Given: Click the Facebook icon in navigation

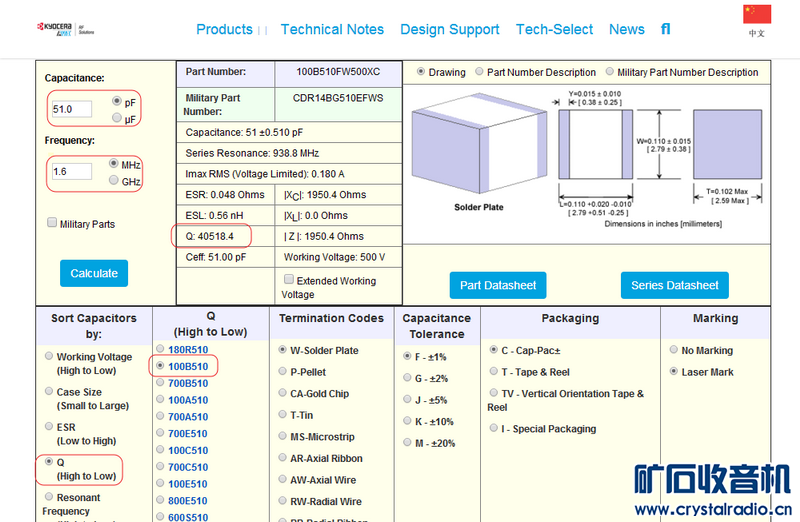Looking at the screenshot, I should [x=666, y=29].
